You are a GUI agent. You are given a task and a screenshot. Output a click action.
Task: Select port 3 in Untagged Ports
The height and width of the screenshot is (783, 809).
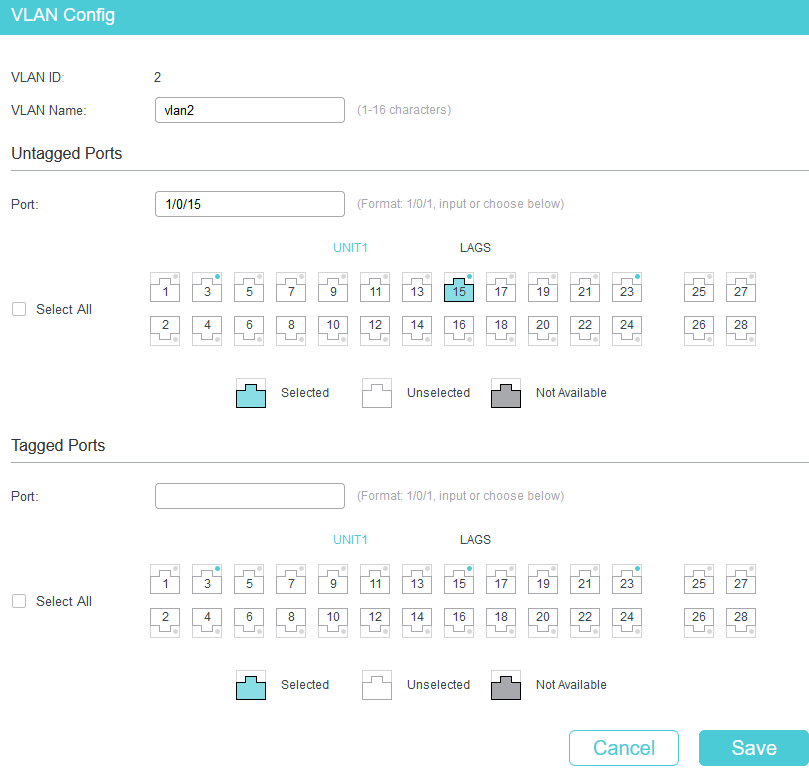point(207,287)
